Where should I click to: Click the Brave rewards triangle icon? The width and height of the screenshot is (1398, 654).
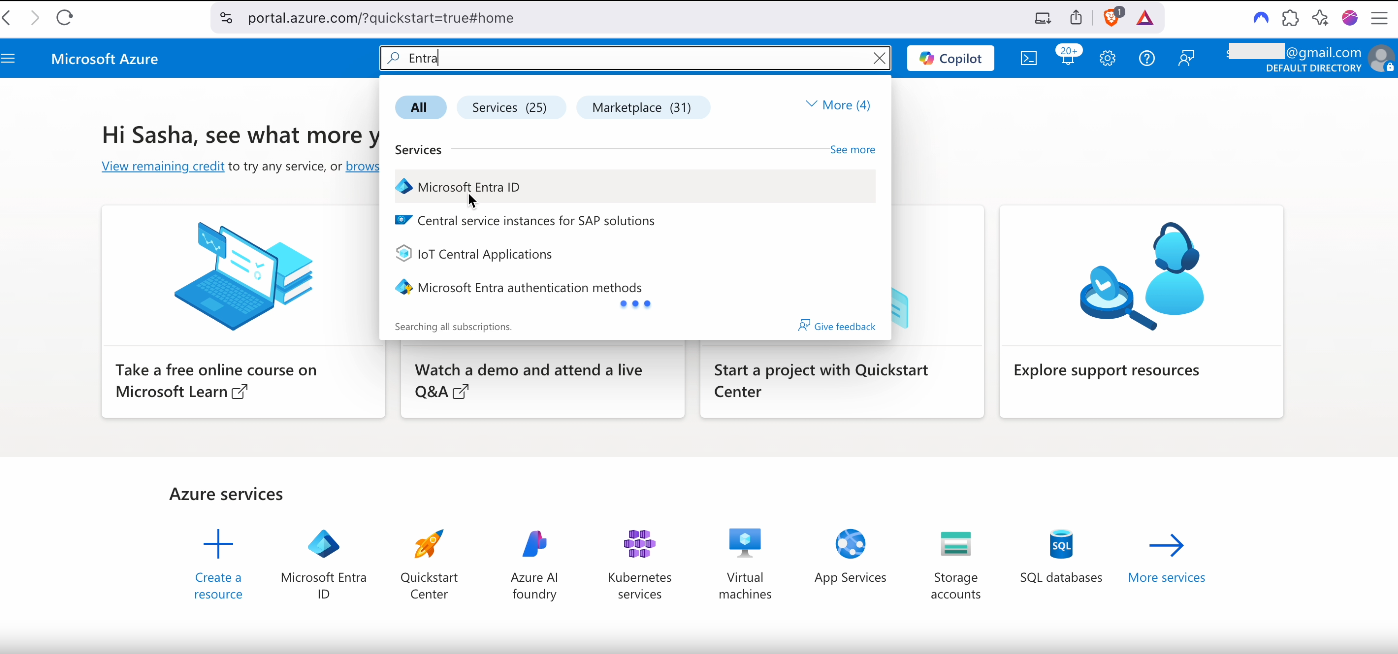point(1145,18)
